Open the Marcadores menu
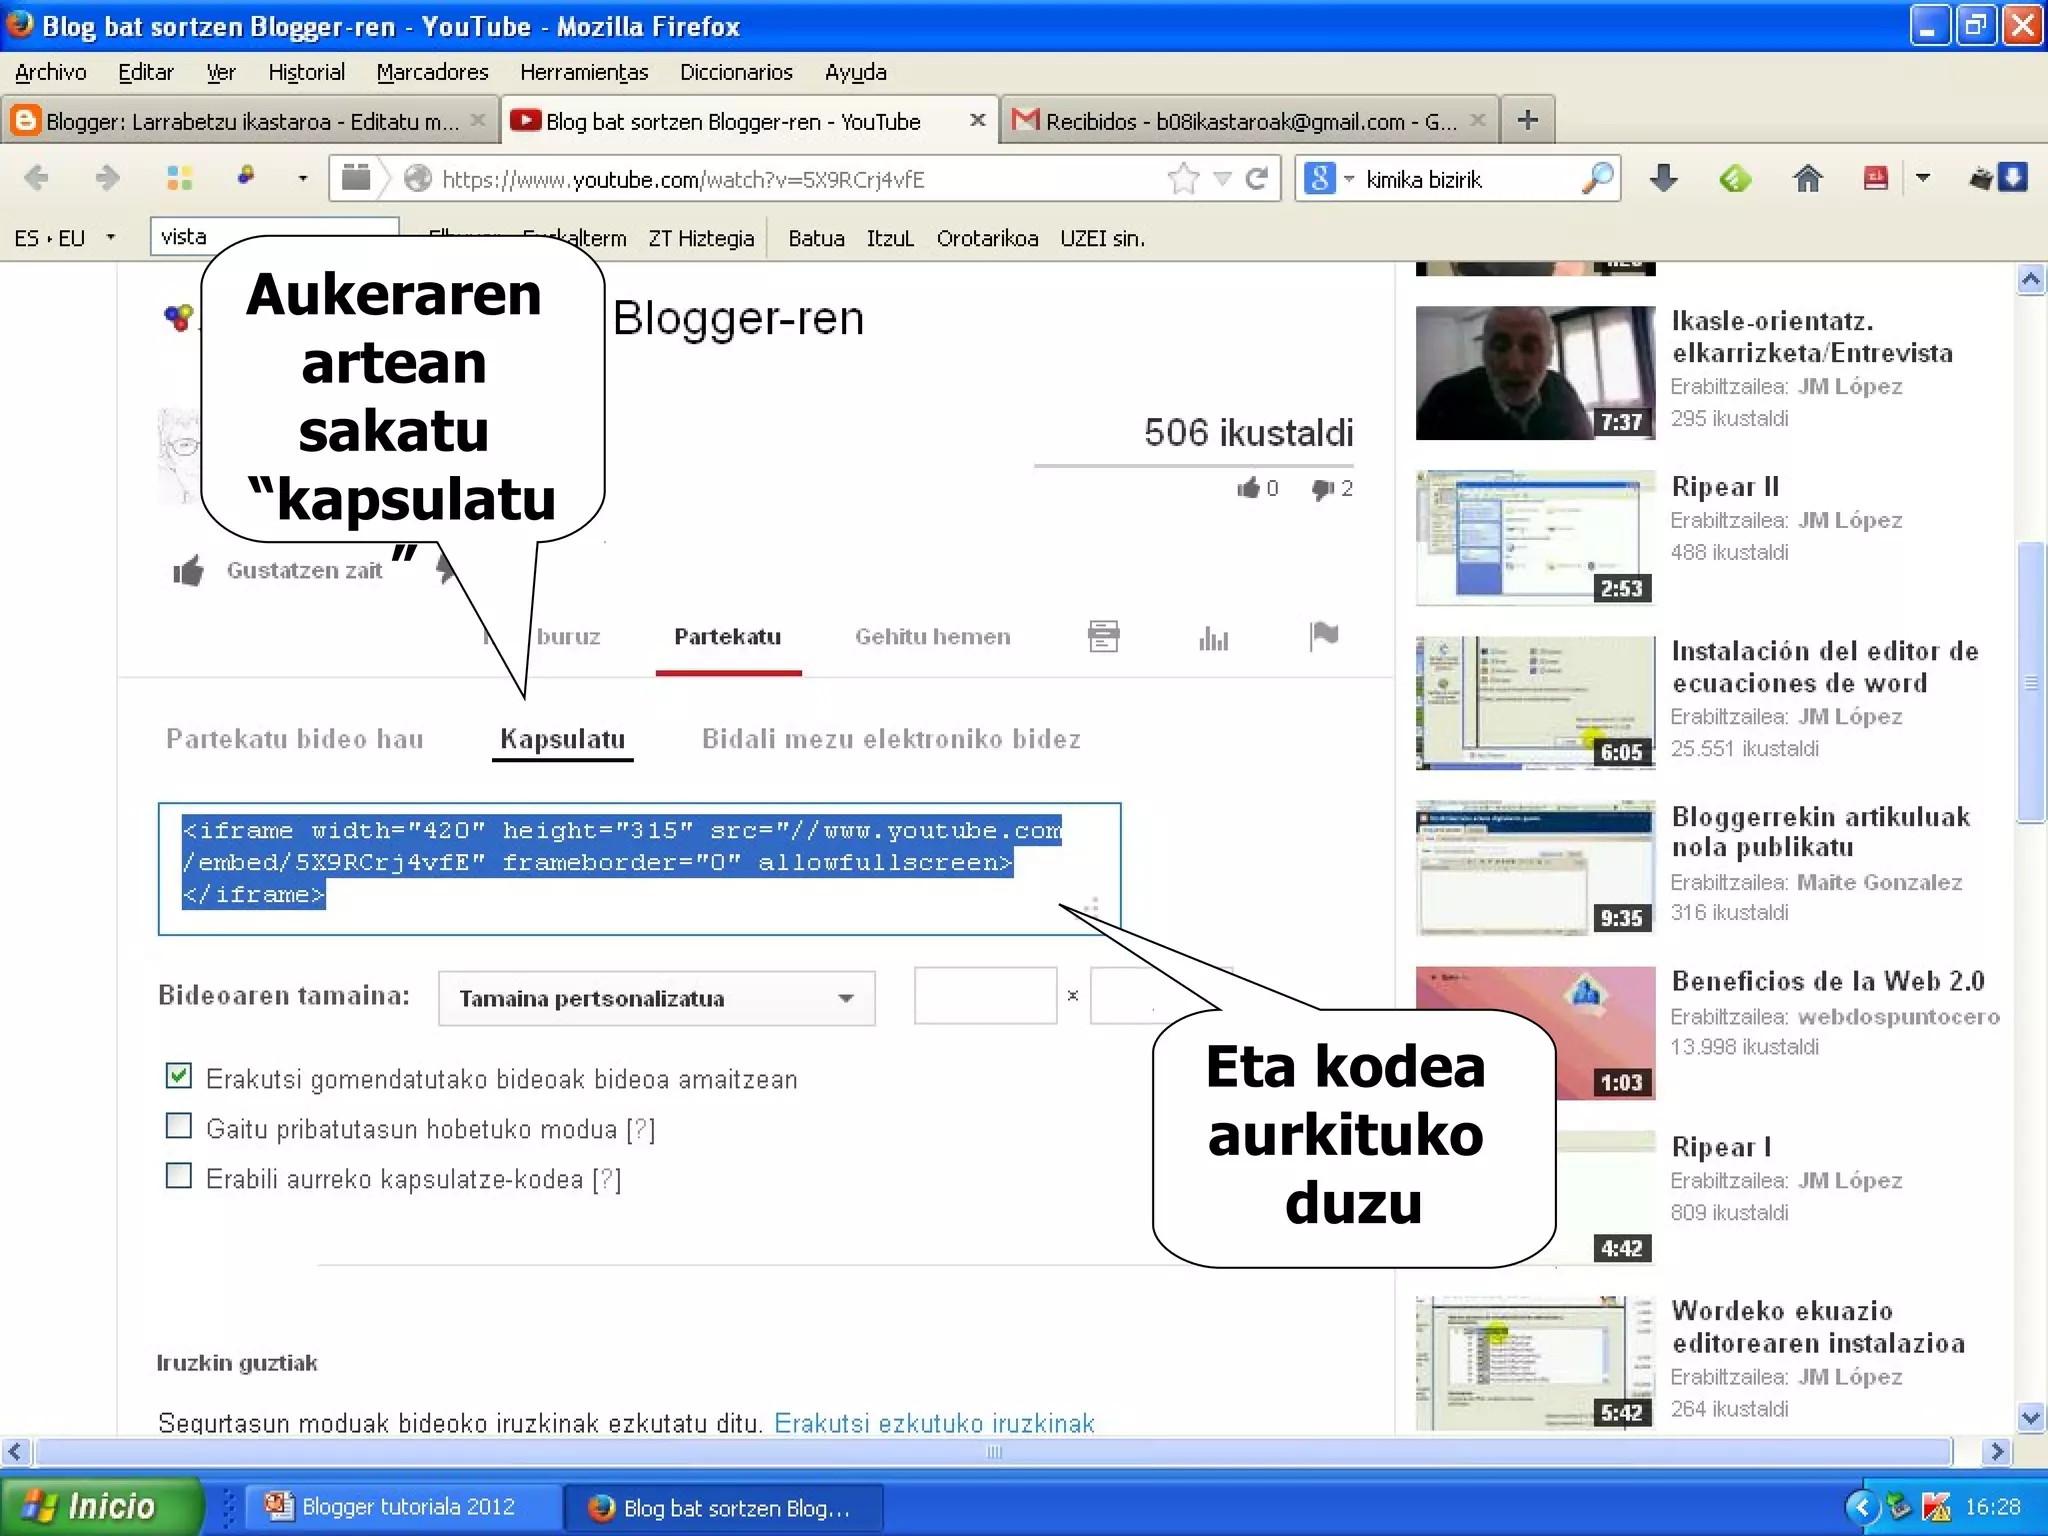The height and width of the screenshot is (1536, 2048). pos(432,72)
